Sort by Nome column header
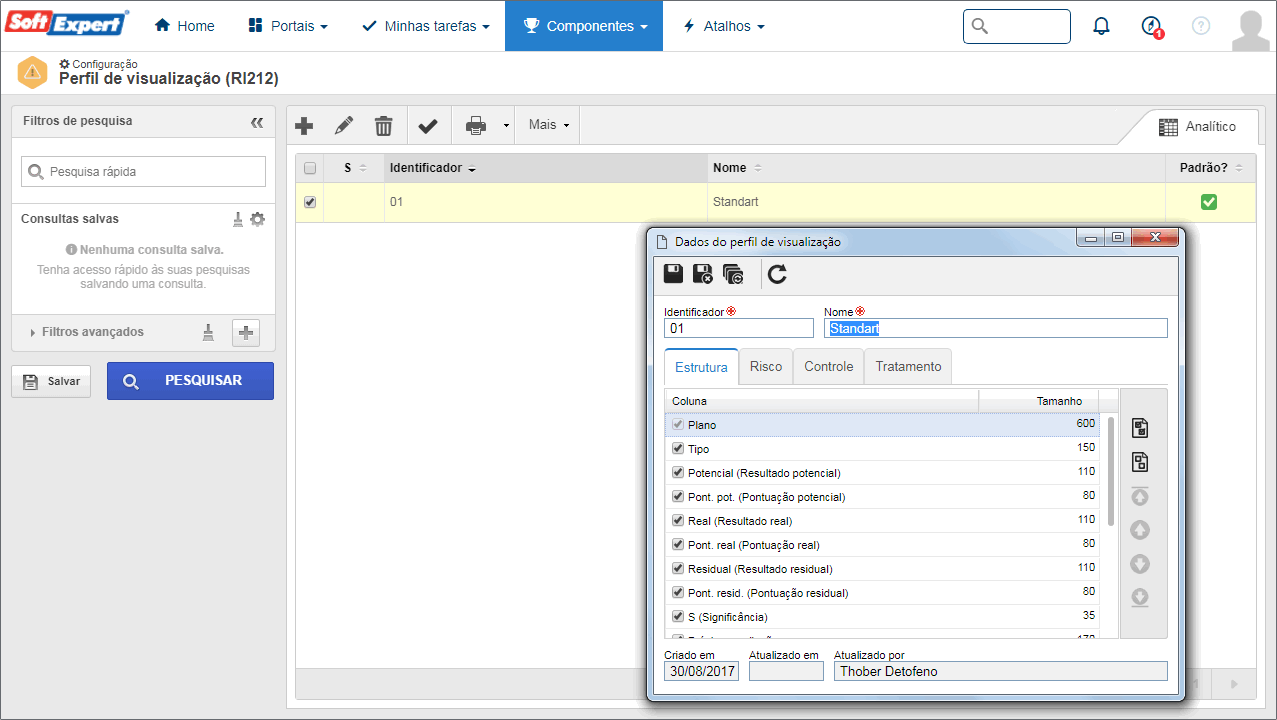 click(936, 168)
